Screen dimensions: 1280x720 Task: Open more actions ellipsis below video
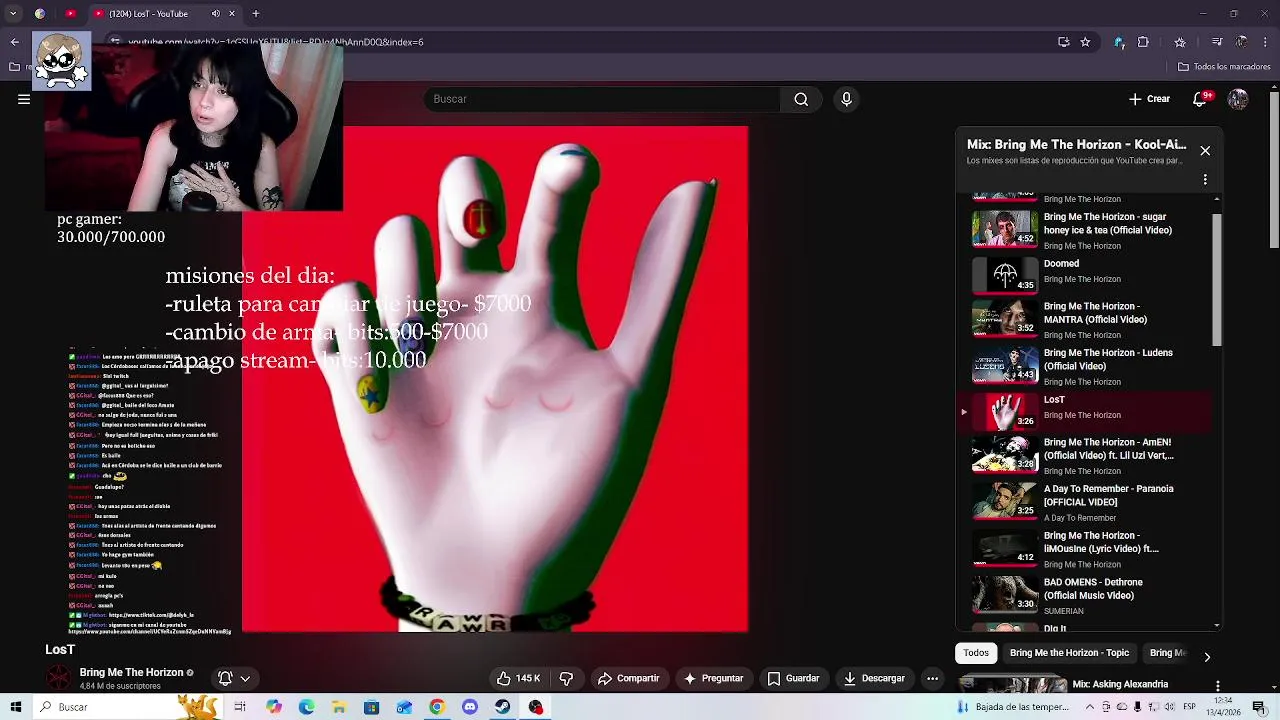(x=932, y=678)
